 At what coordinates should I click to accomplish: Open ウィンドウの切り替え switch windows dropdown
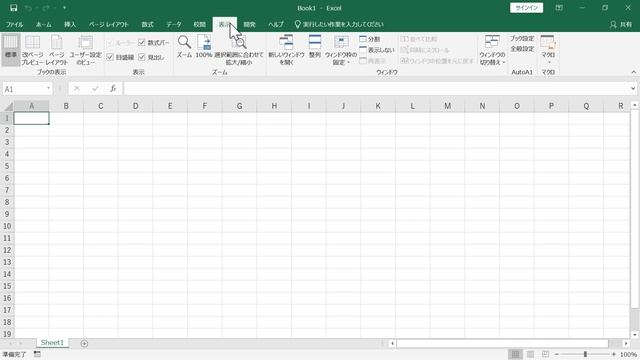click(492, 50)
